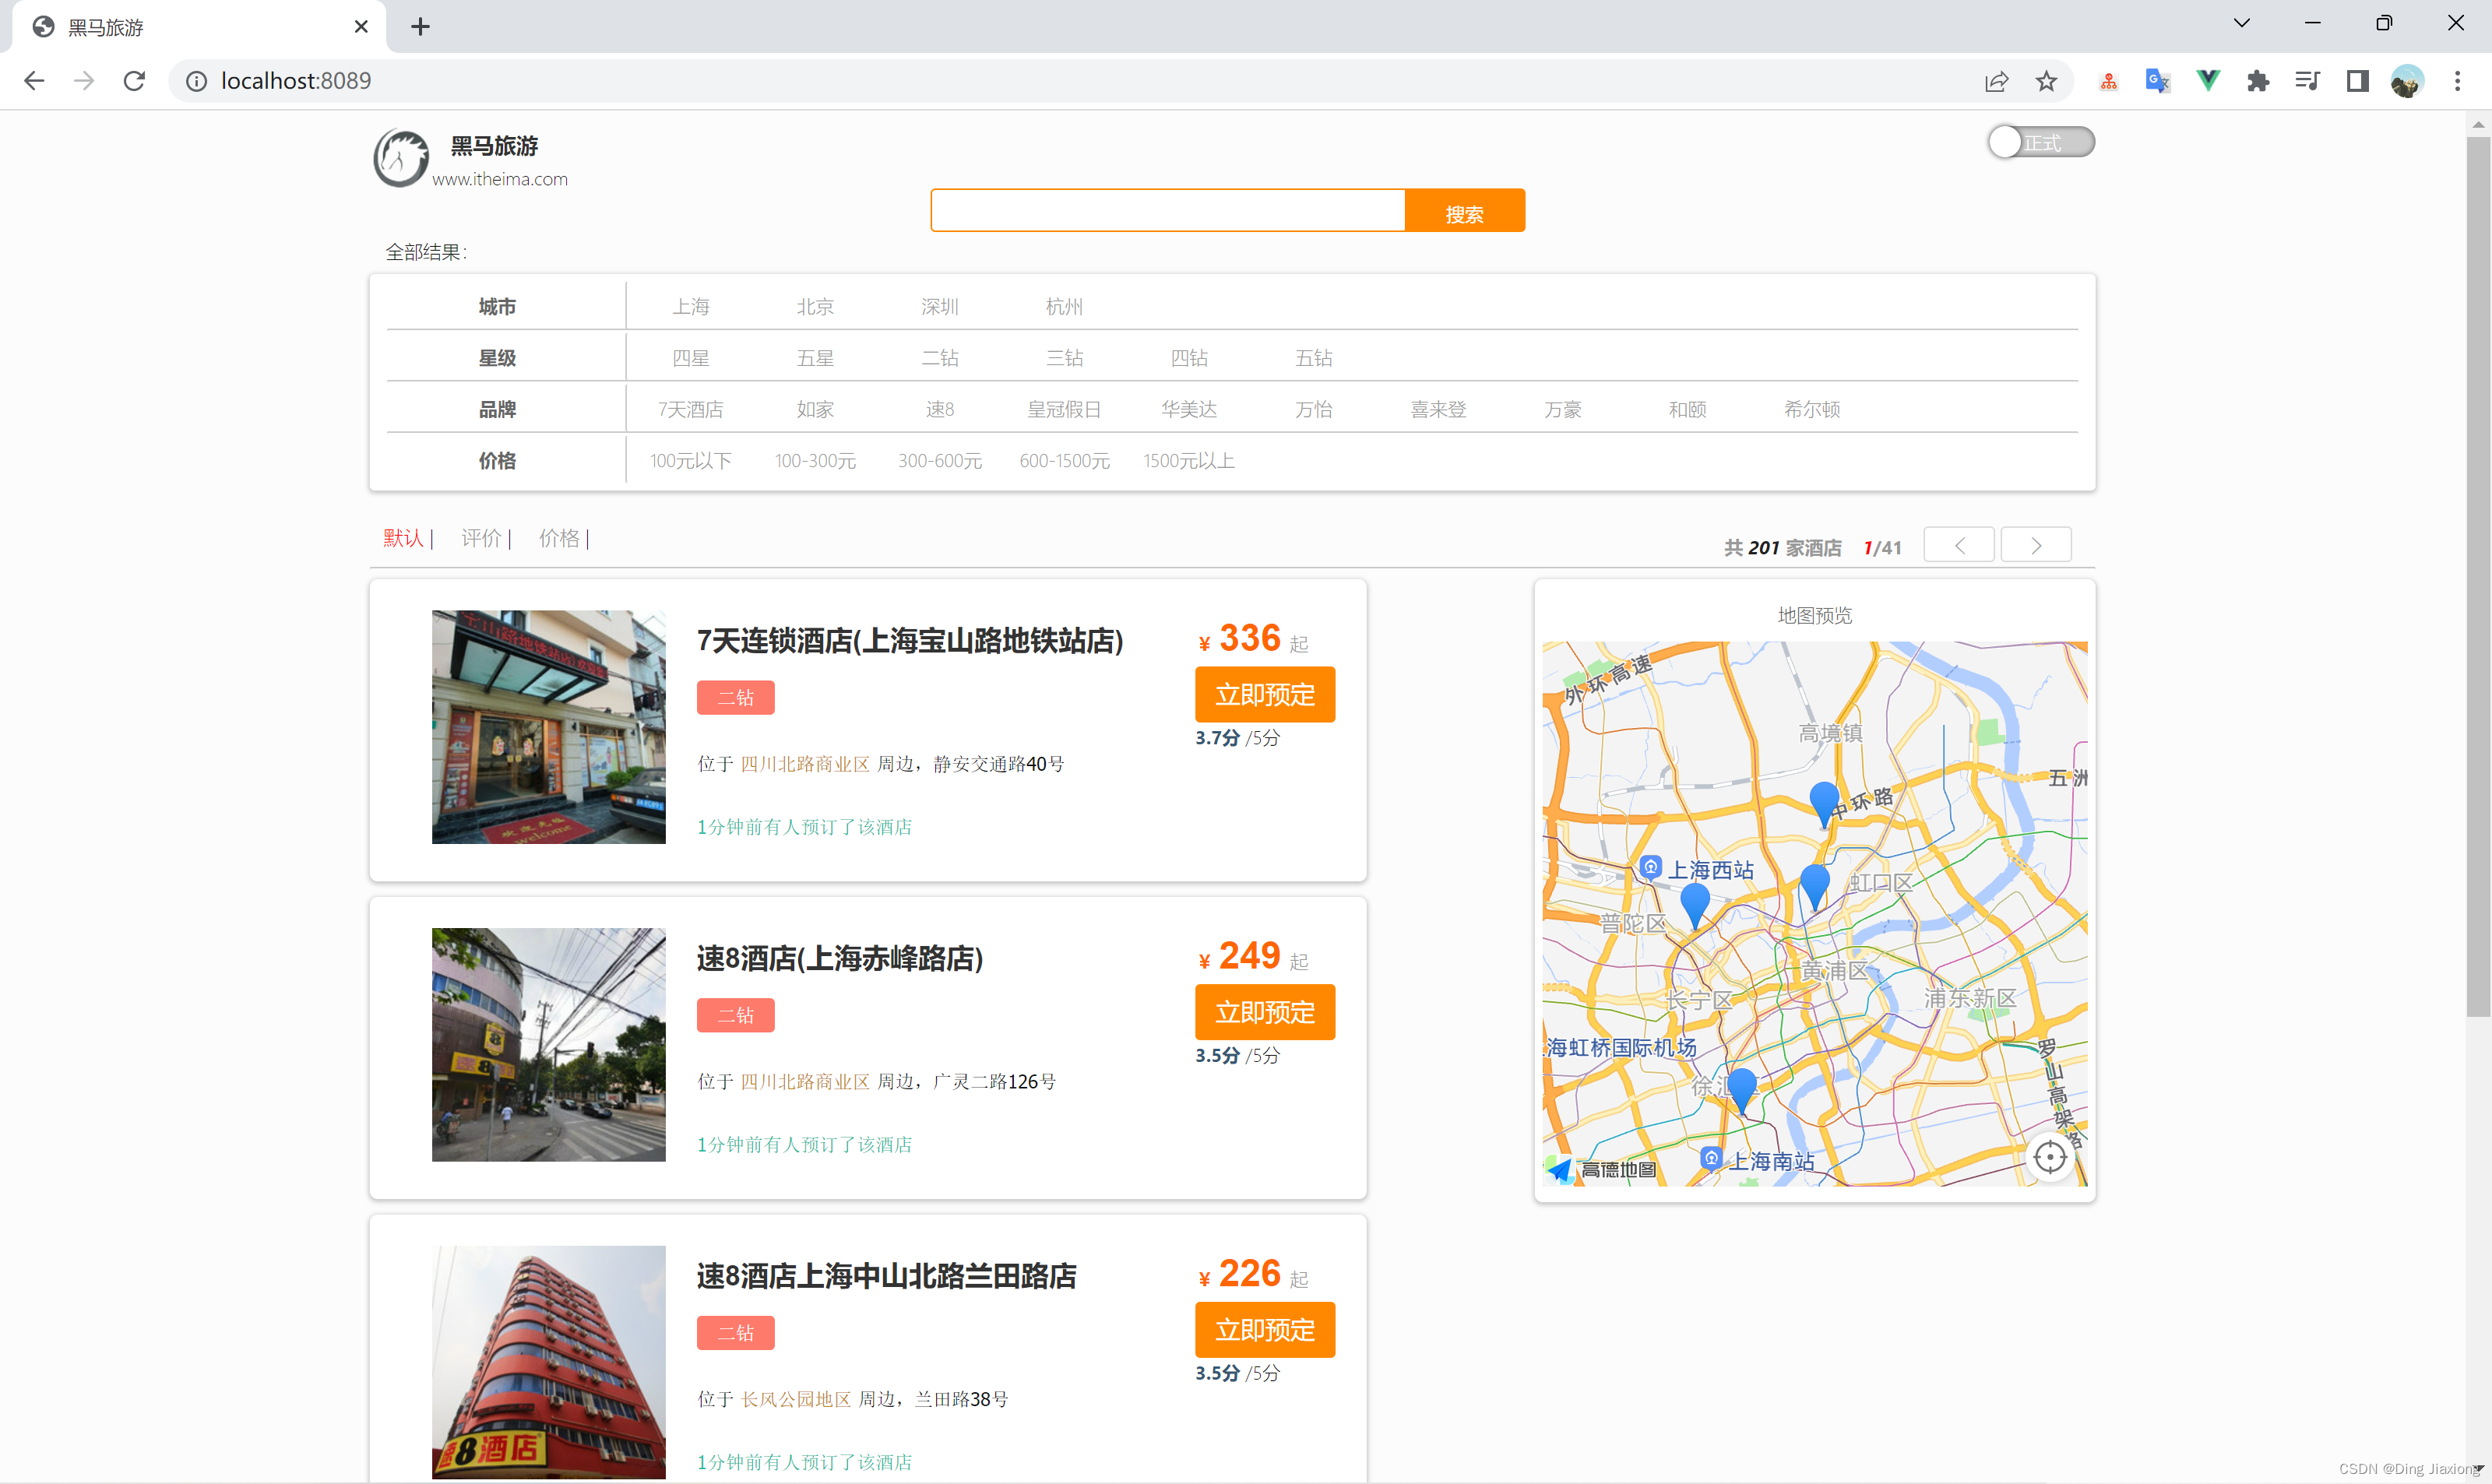Toggle the browser side panel icon
This screenshot has width=2492, height=1484.
[2357, 81]
